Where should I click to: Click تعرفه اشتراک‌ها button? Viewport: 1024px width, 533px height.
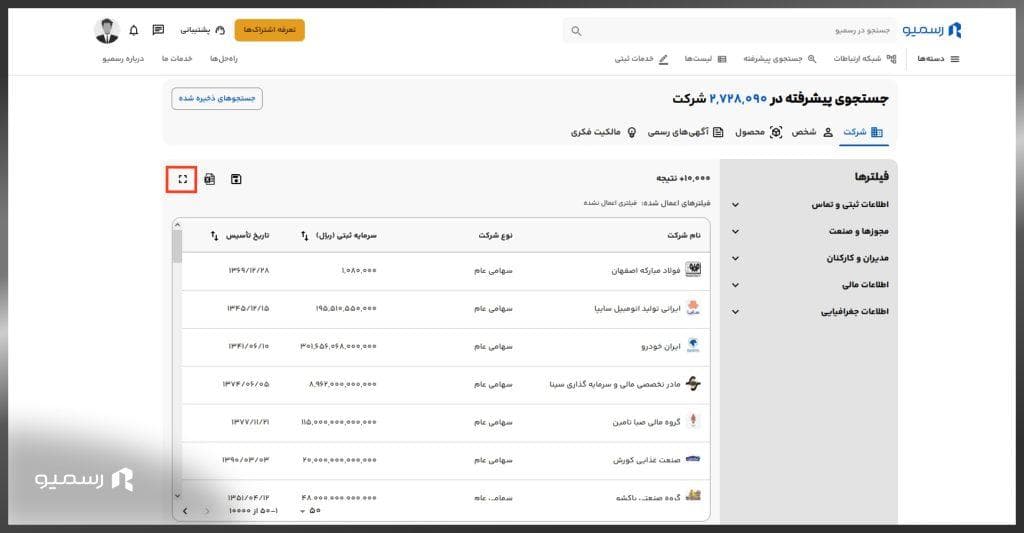270,30
